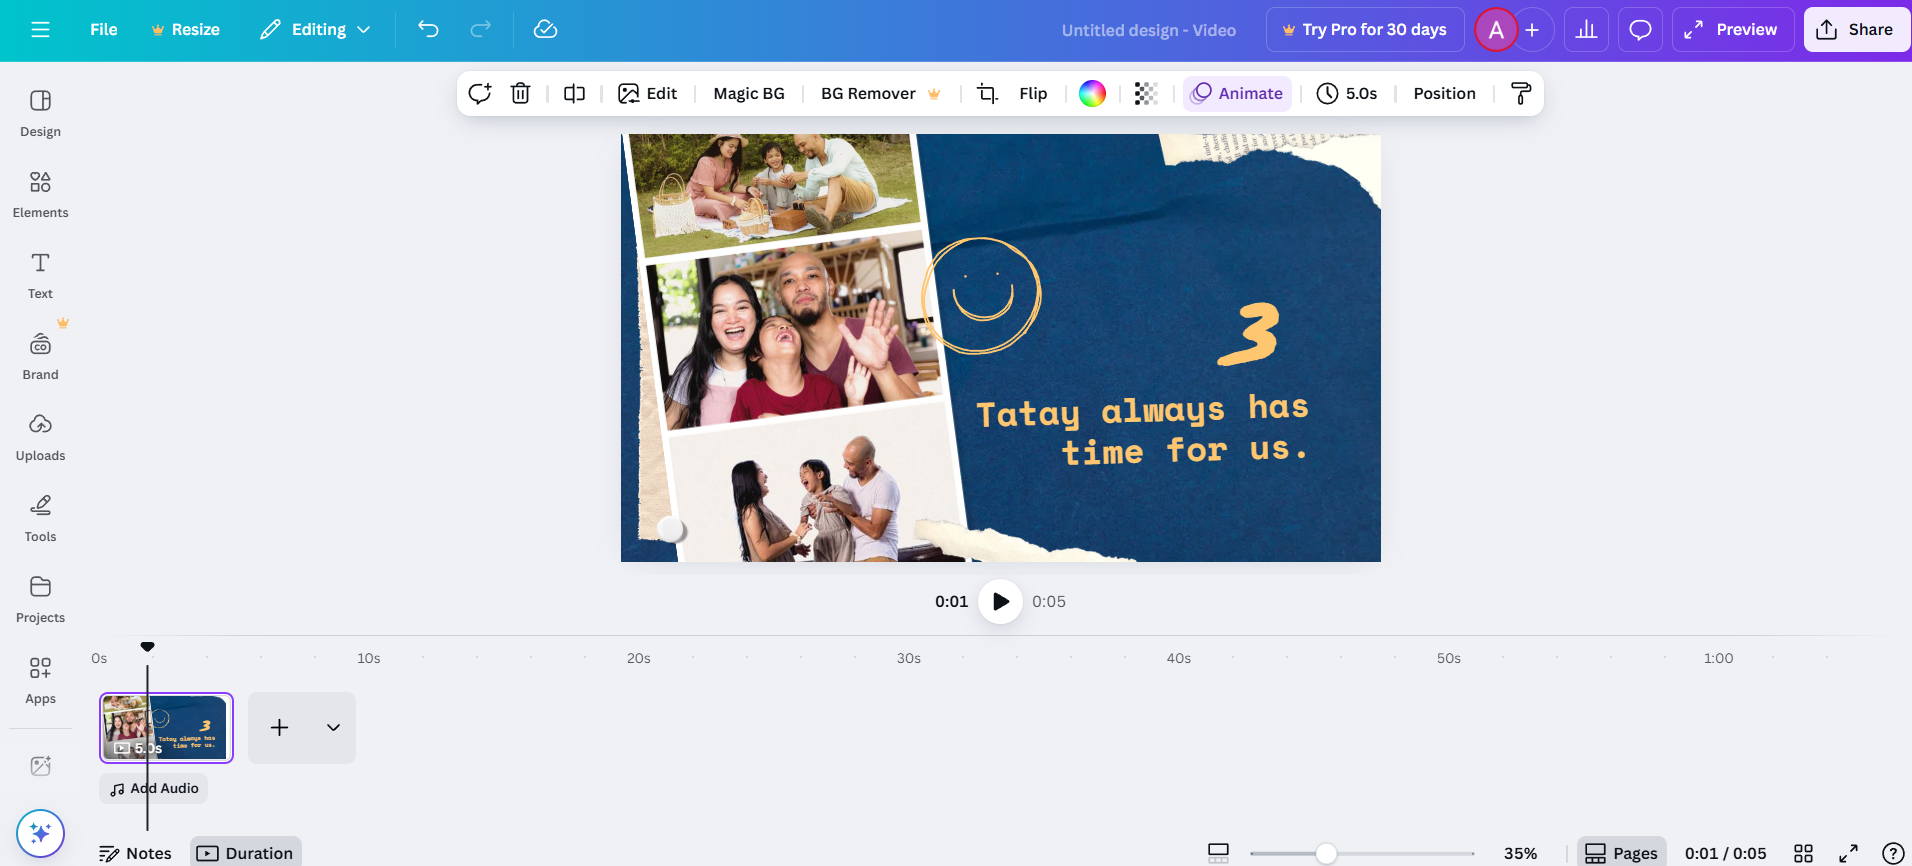This screenshot has width=1912, height=866.
Task: Undo the last action
Action: click(x=428, y=30)
